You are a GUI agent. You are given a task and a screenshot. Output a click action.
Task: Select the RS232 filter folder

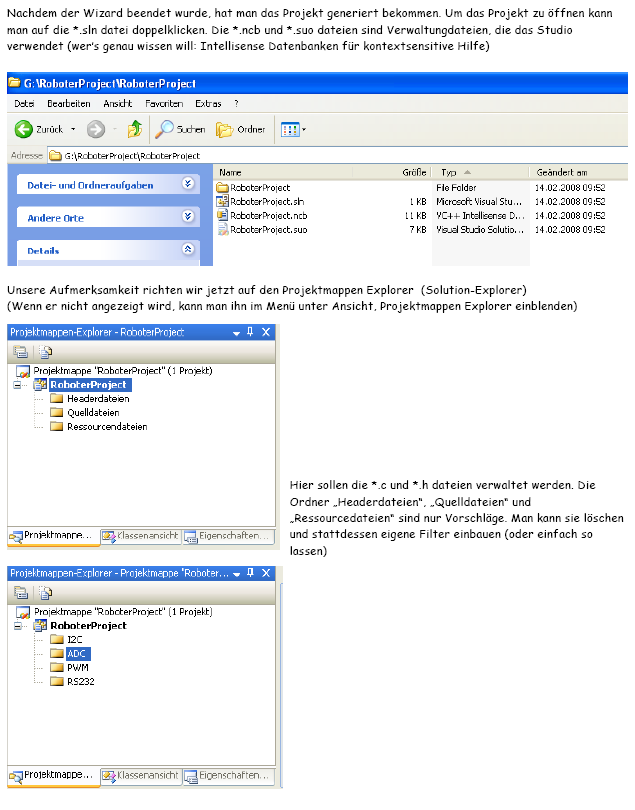[80, 682]
